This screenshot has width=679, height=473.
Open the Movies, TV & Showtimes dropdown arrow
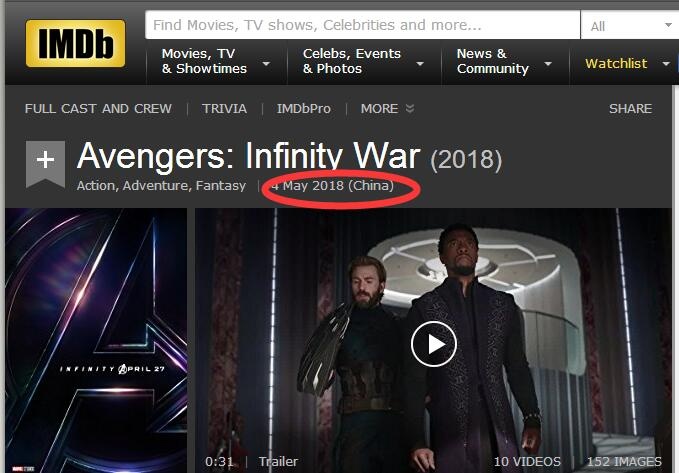coord(266,64)
